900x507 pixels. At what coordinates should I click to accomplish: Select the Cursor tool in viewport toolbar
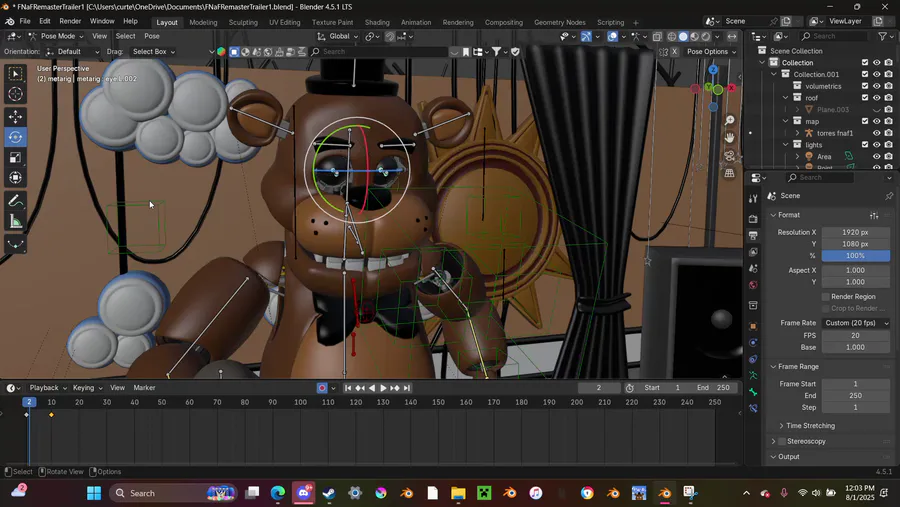[15, 94]
